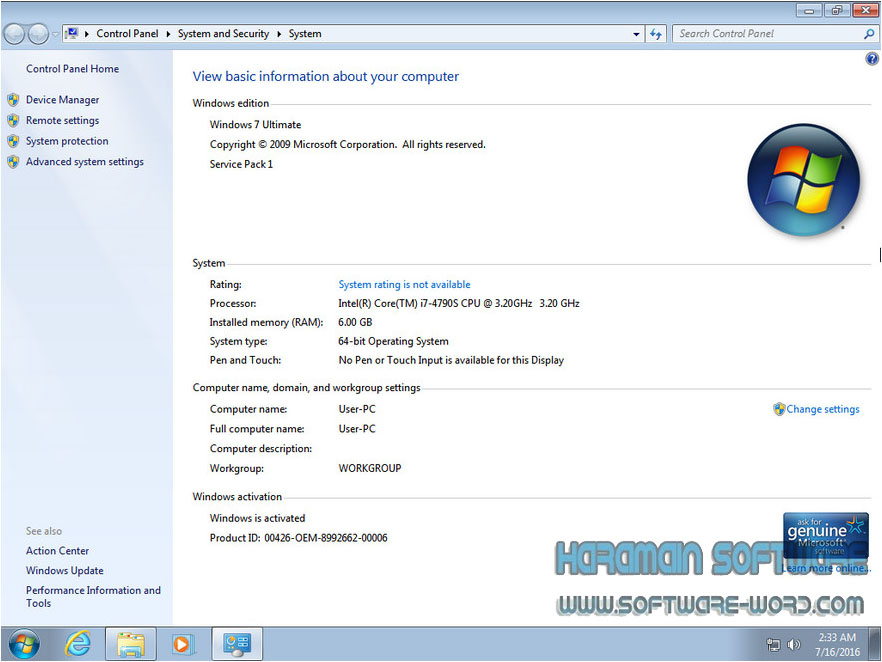Open Action Center under See also

coord(57,551)
